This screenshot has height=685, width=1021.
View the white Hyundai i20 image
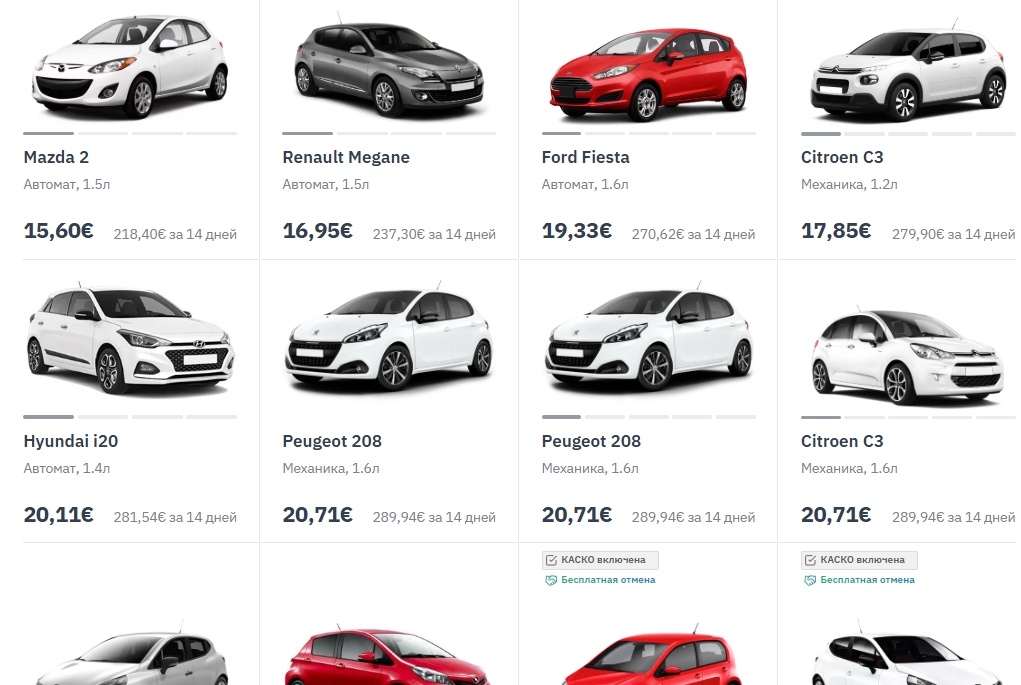(x=130, y=339)
